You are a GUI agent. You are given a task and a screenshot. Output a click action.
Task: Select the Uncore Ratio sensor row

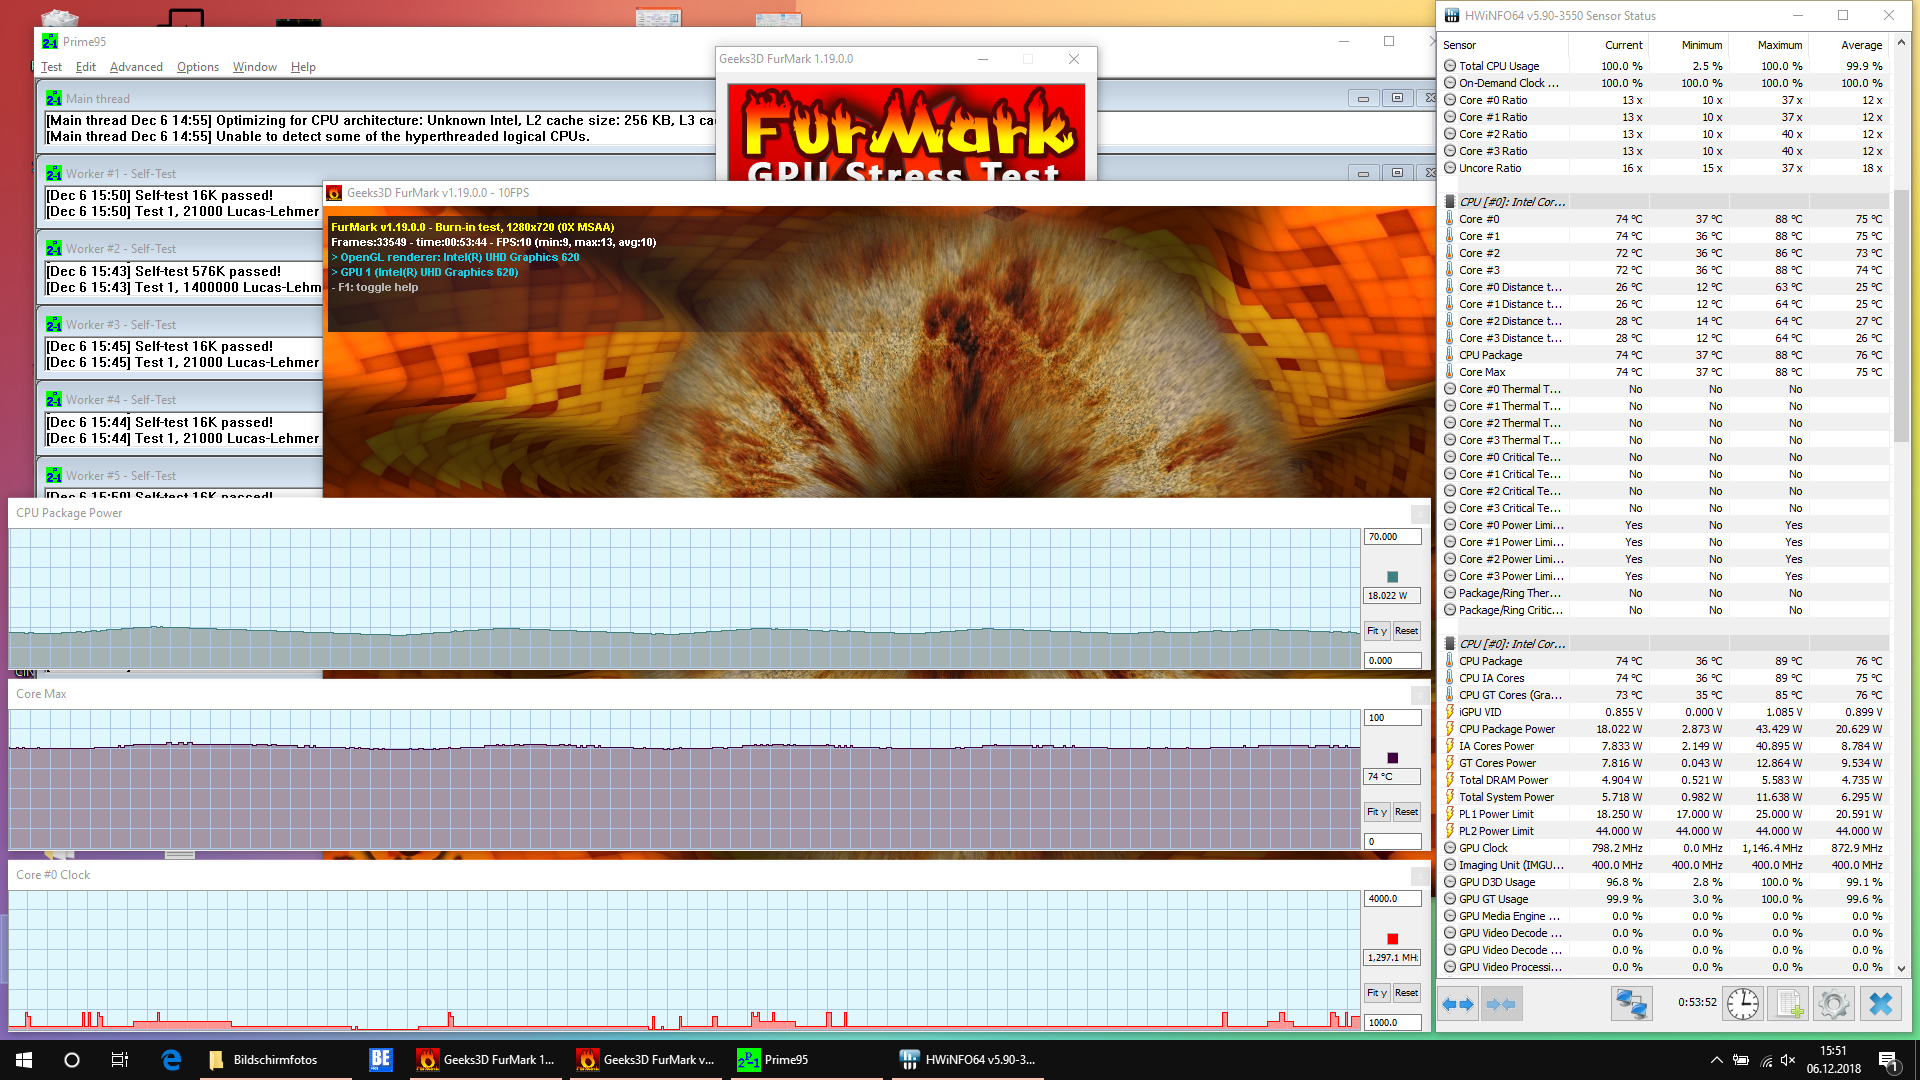(x=1664, y=168)
